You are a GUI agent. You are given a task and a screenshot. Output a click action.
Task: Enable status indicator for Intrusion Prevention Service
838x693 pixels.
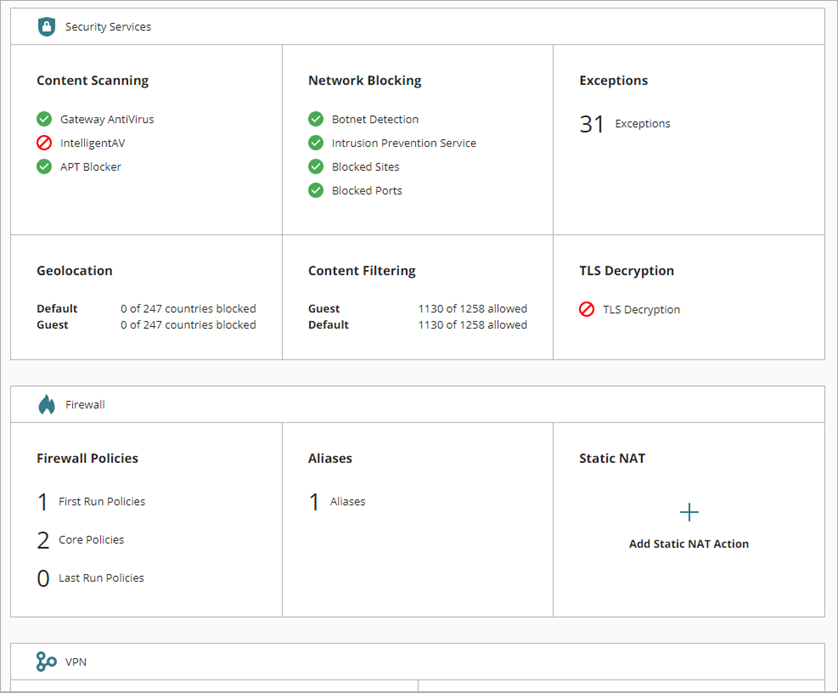point(315,142)
